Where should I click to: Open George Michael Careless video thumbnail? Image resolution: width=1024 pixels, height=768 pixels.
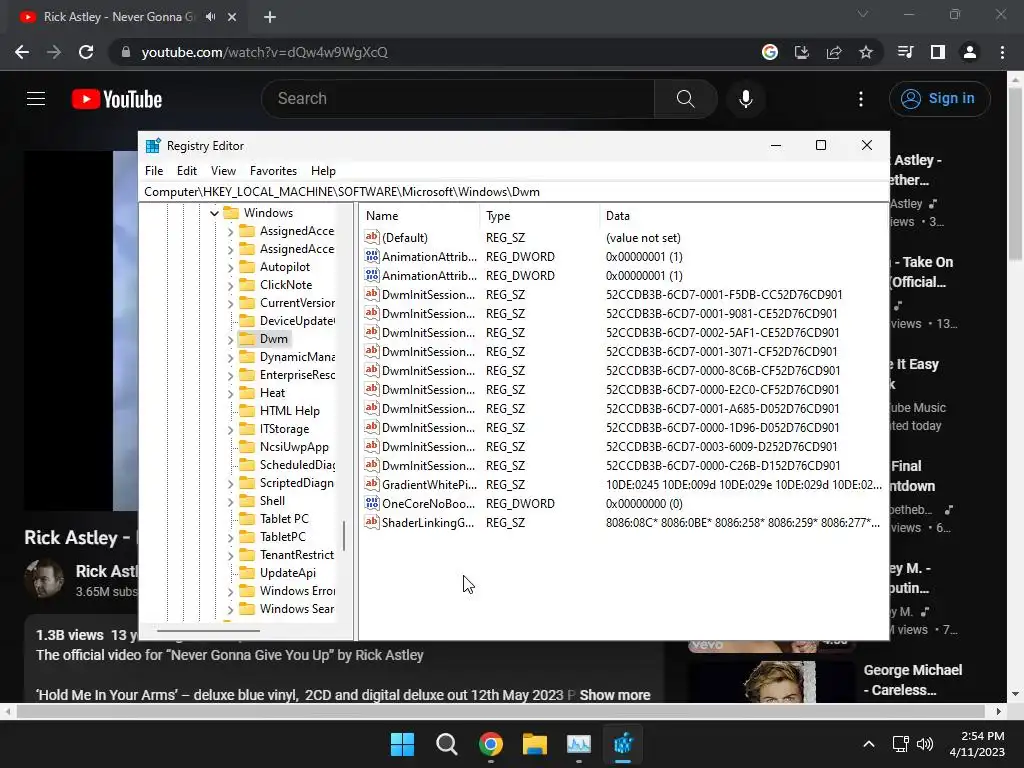tap(771, 682)
